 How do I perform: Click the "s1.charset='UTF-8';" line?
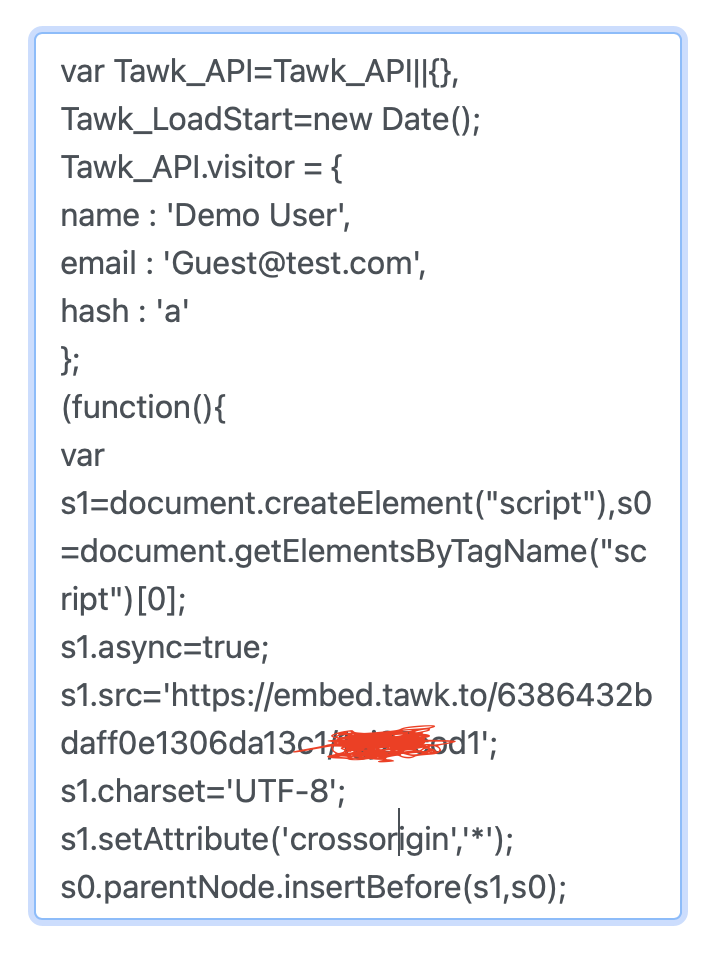click(203, 791)
